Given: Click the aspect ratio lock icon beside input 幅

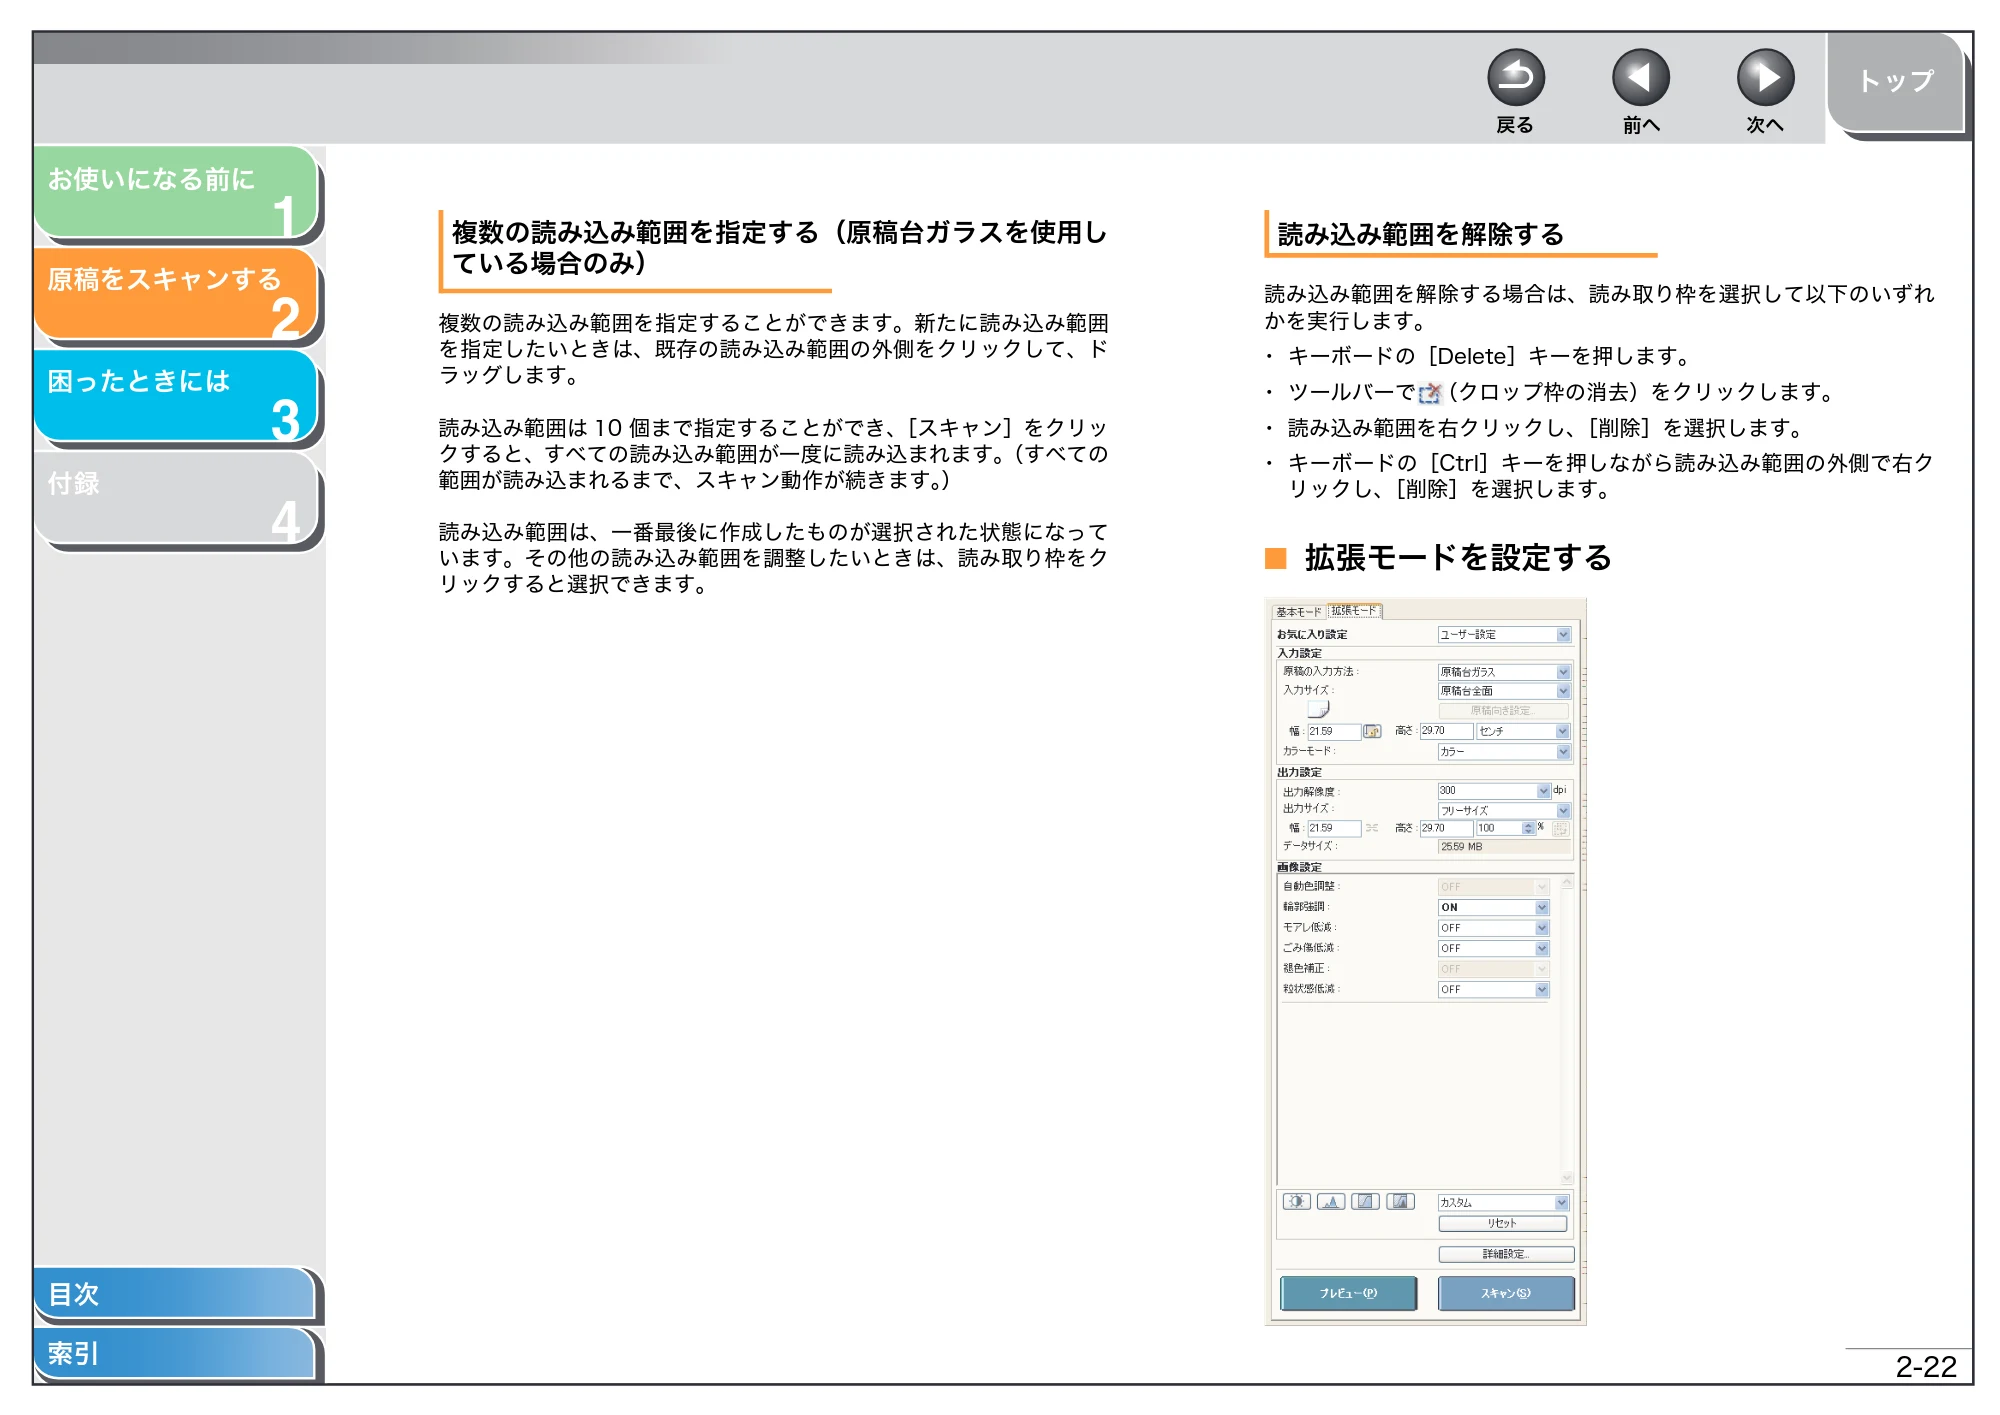Looking at the screenshot, I should tap(1372, 731).
